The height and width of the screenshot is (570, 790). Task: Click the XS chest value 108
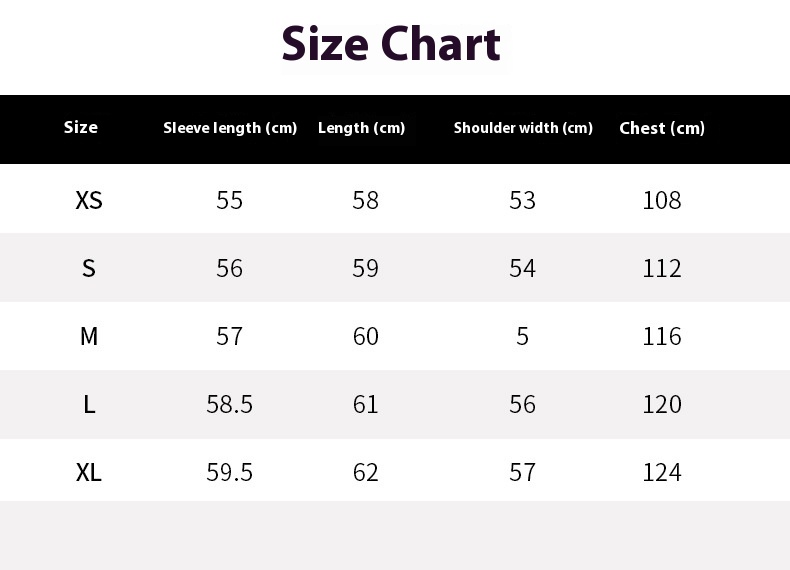(x=662, y=200)
